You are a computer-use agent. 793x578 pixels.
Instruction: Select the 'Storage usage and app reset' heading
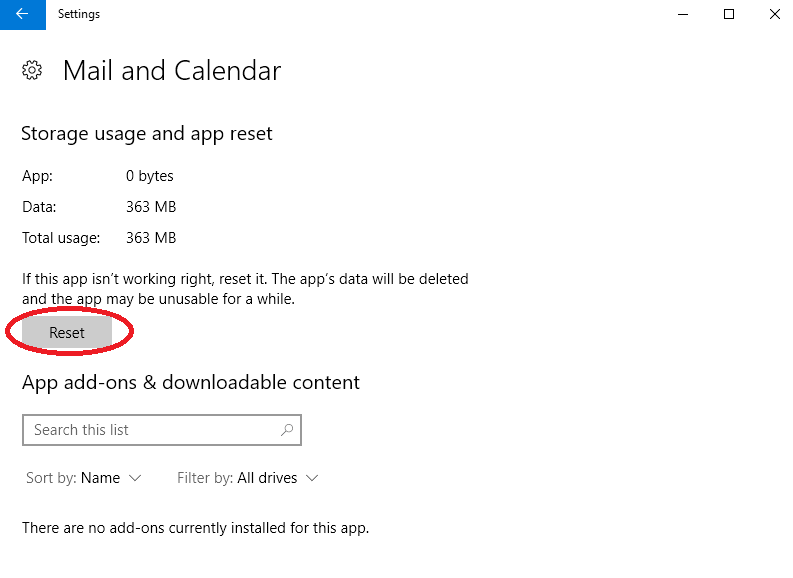(x=147, y=134)
